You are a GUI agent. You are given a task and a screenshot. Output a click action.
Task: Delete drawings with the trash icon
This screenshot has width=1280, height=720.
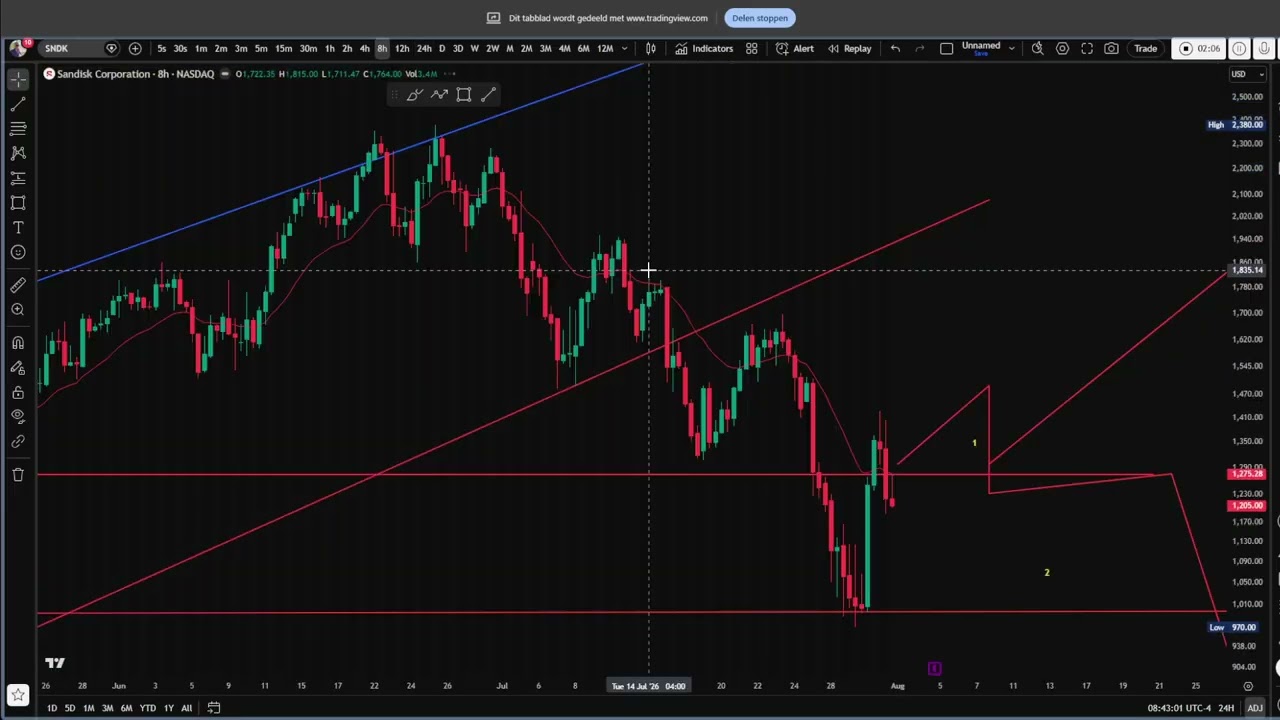pos(18,474)
